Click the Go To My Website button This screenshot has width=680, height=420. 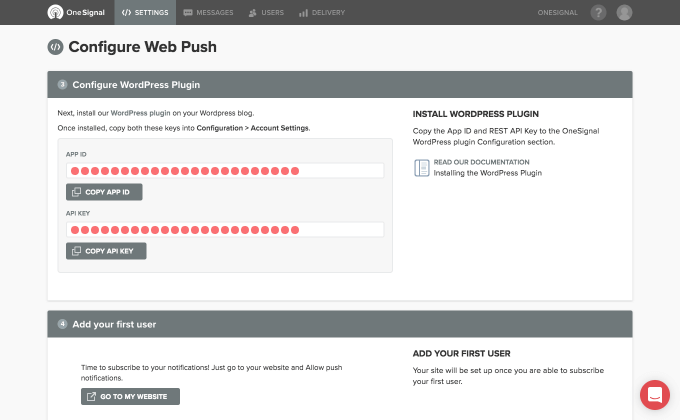(x=130, y=396)
